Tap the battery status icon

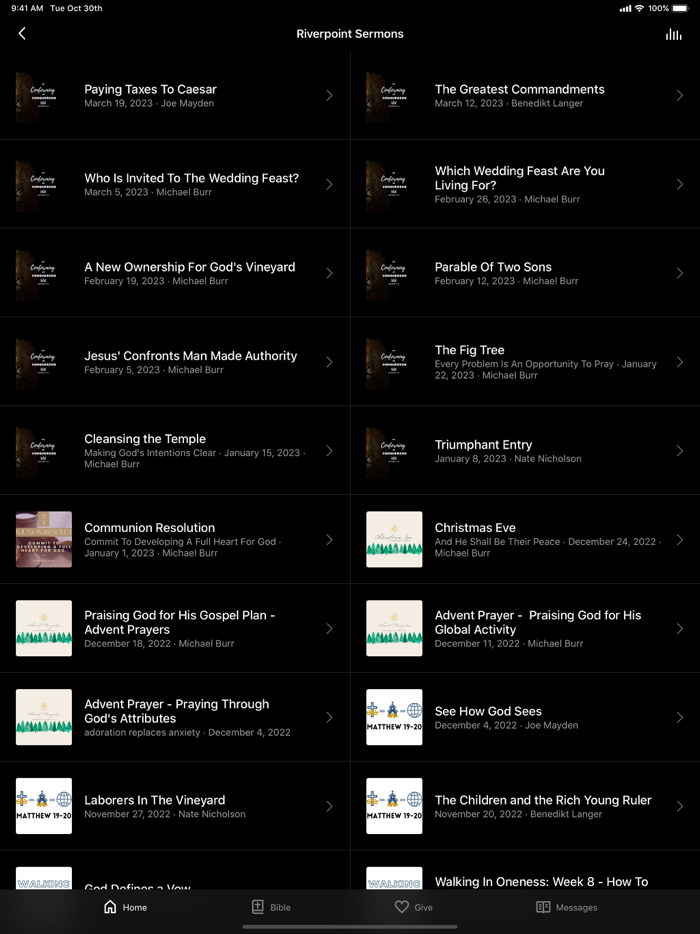click(680, 8)
